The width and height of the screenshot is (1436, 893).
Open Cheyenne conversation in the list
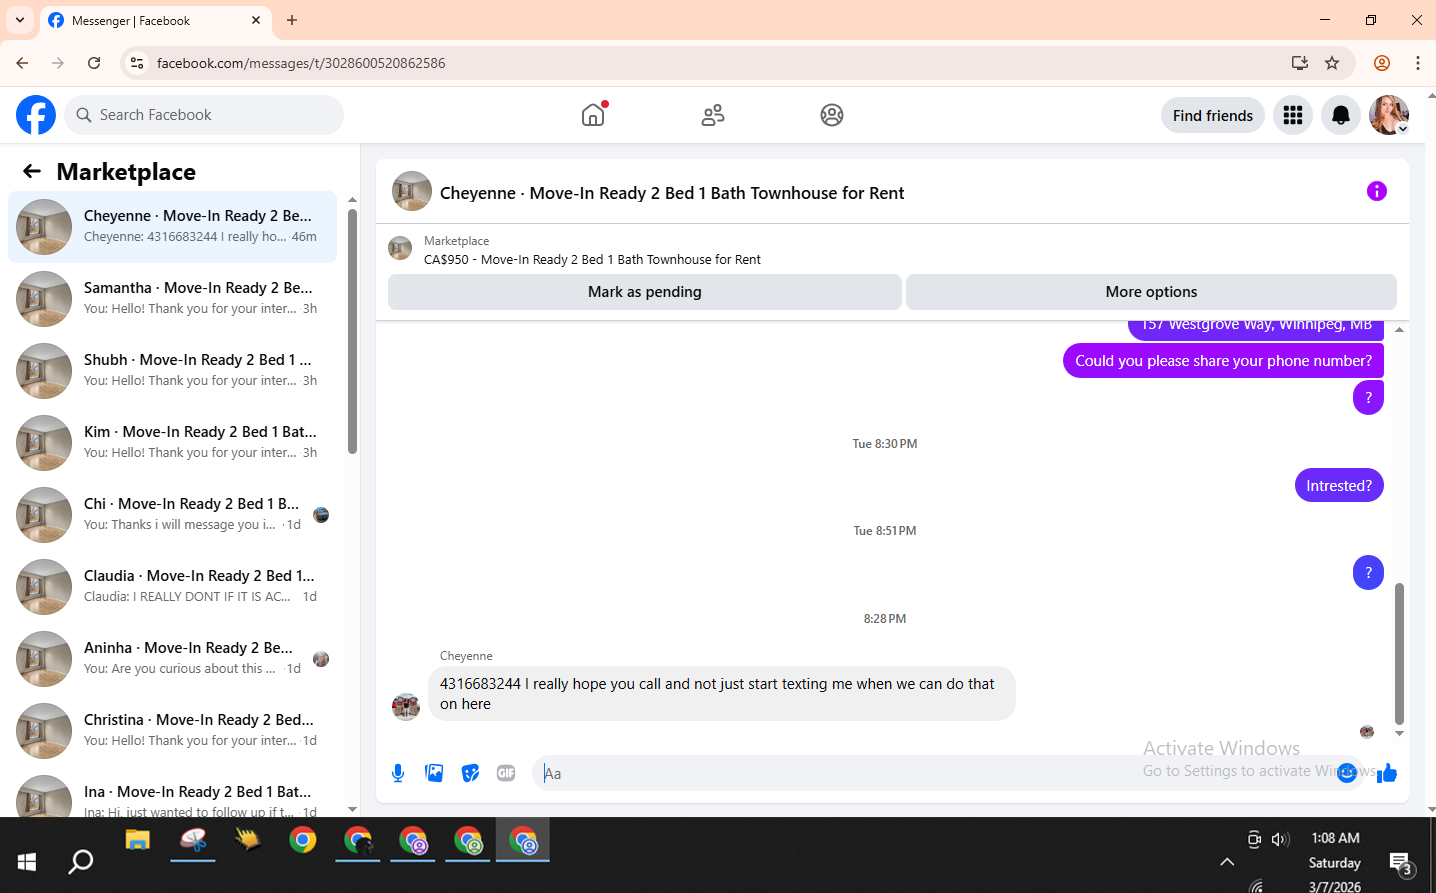pyautogui.click(x=172, y=227)
